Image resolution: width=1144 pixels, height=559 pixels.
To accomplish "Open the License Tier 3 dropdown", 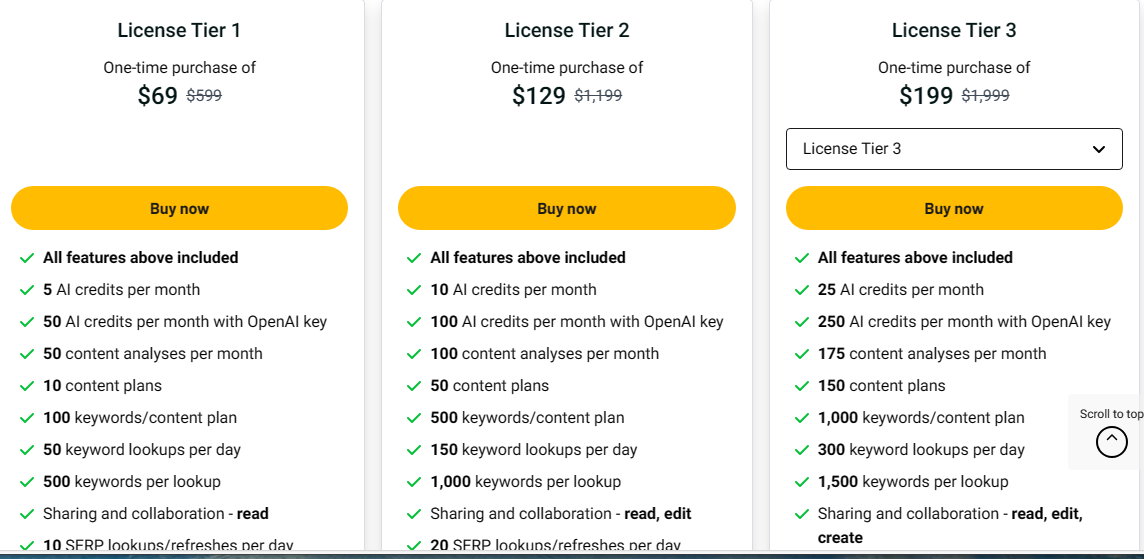I will point(953,149).
